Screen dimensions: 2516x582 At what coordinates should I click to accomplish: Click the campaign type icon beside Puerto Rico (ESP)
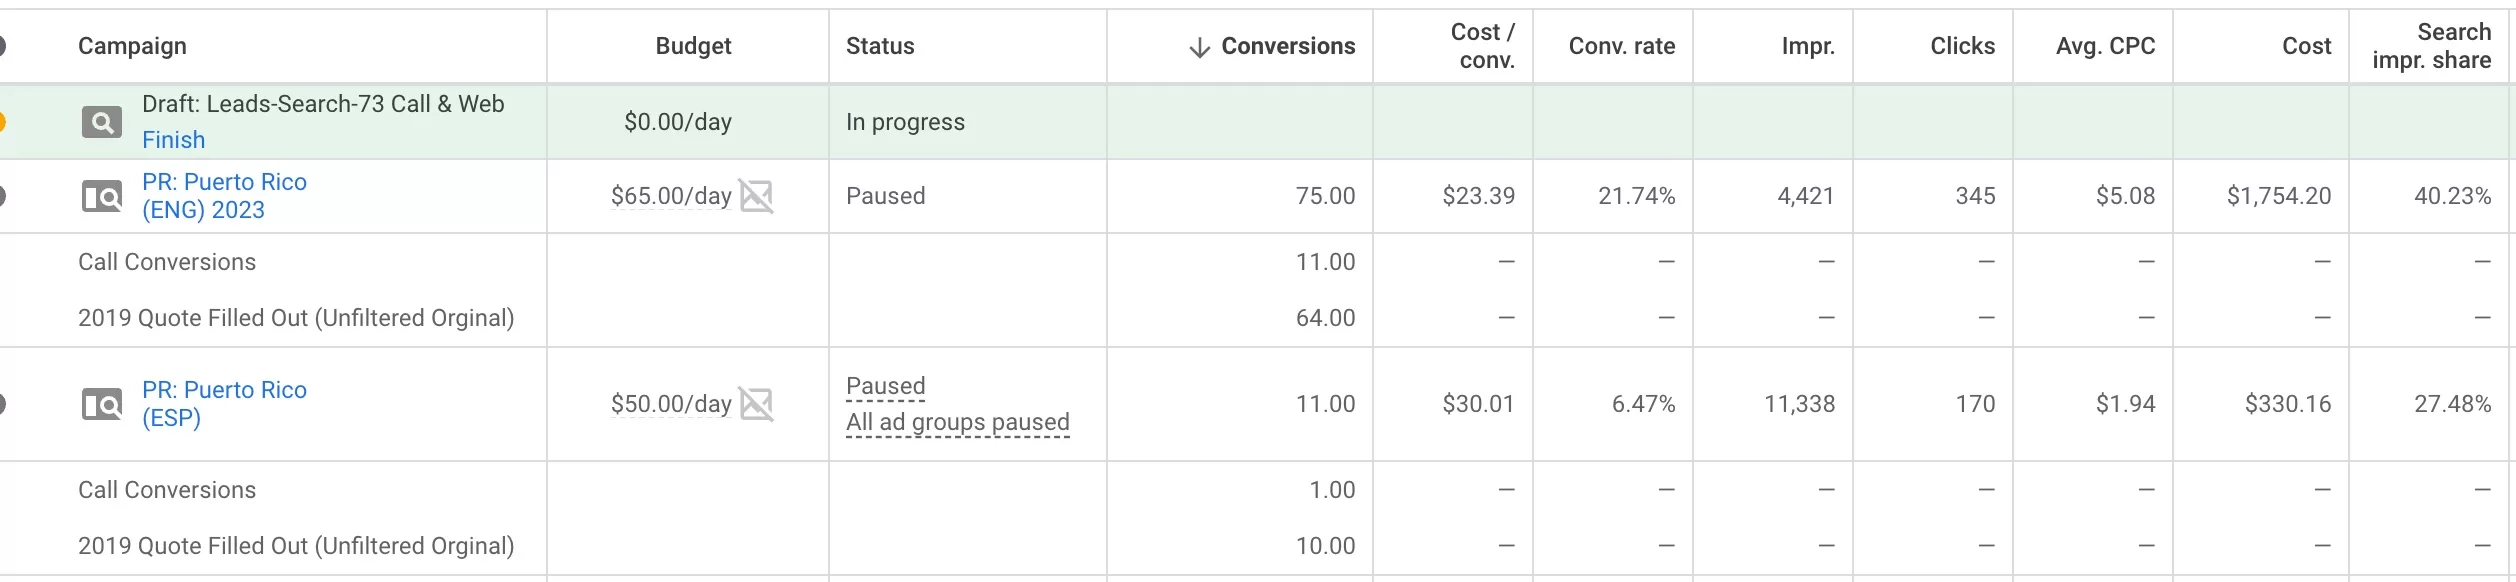[x=101, y=405]
